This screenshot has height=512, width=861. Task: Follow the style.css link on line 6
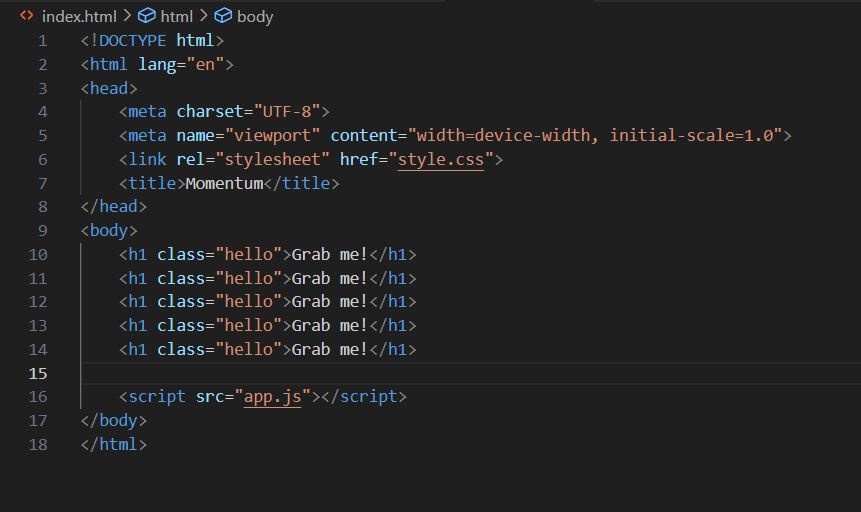coord(441,159)
